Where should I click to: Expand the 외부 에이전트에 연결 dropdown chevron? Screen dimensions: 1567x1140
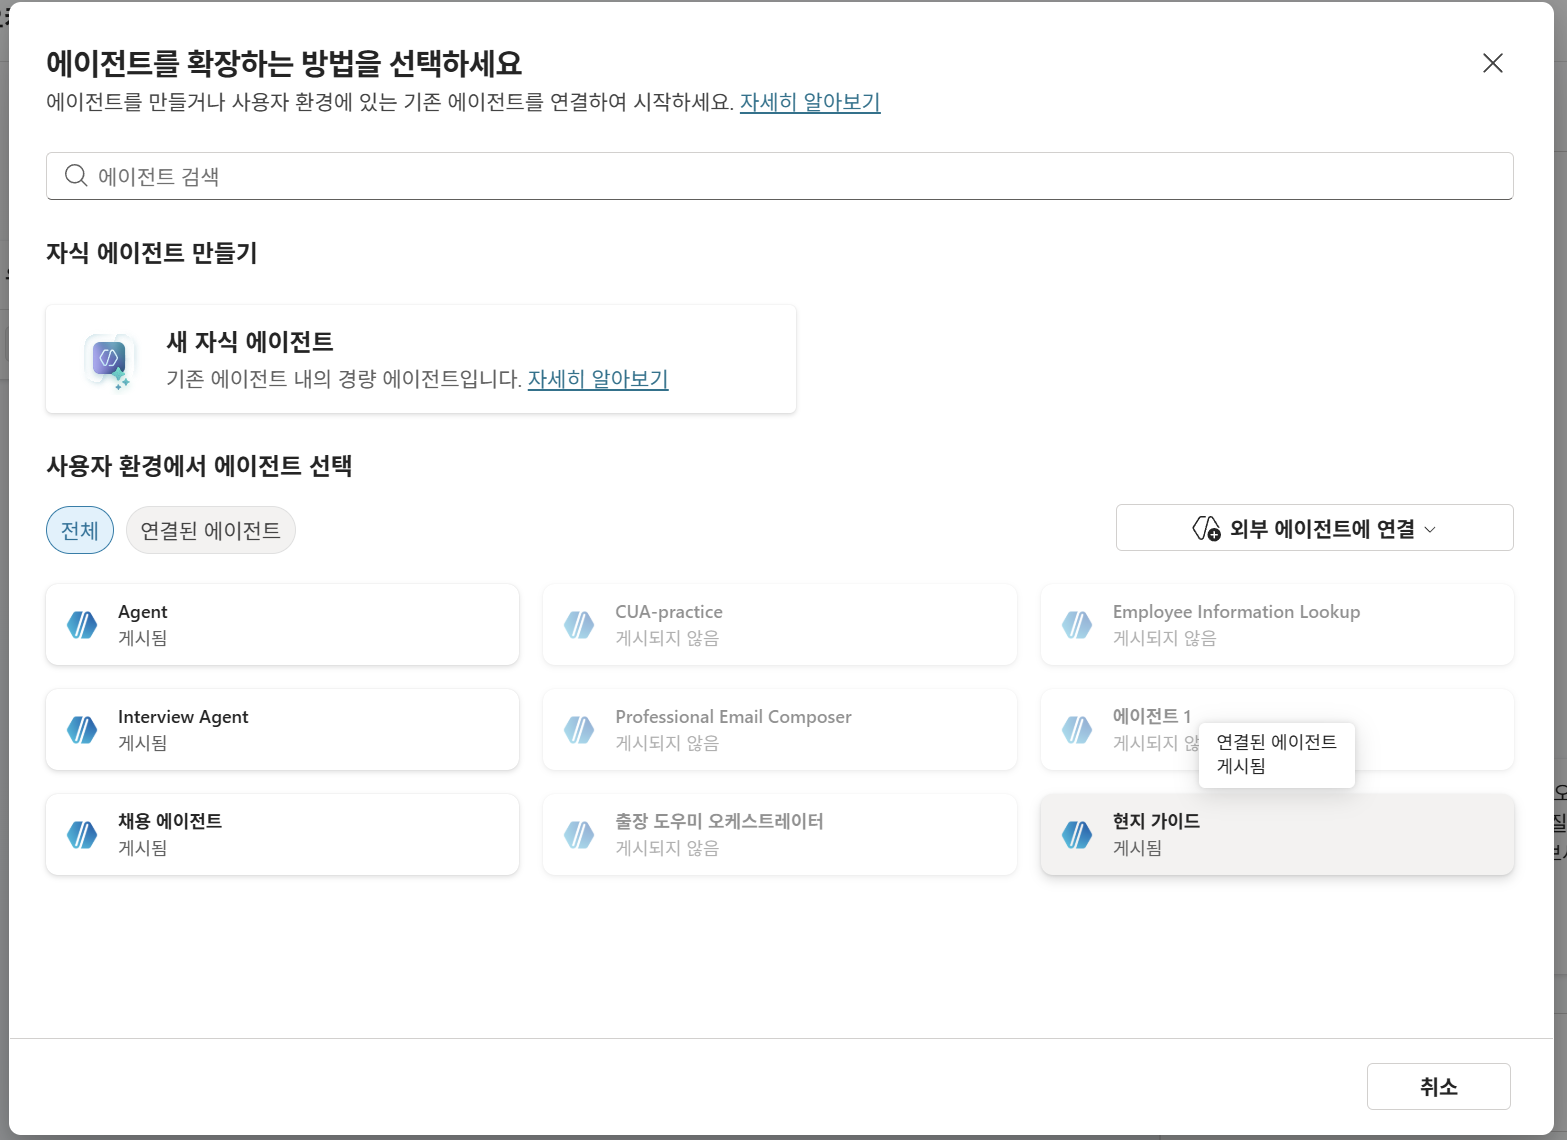click(x=1430, y=529)
